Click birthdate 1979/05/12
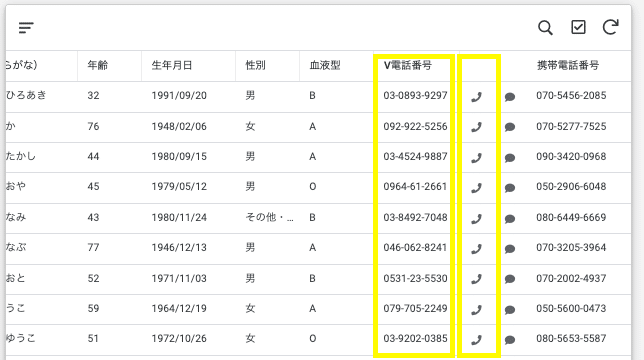This screenshot has height=360, width=644. click(x=179, y=187)
